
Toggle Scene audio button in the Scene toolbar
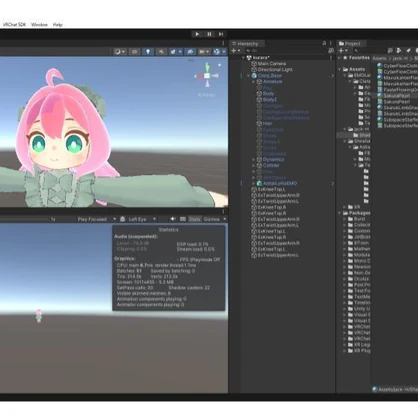pyautogui.click(x=161, y=52)
